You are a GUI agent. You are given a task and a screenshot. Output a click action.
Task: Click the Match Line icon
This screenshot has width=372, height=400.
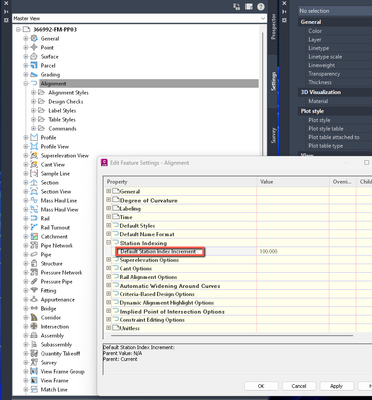coord(34,389)
